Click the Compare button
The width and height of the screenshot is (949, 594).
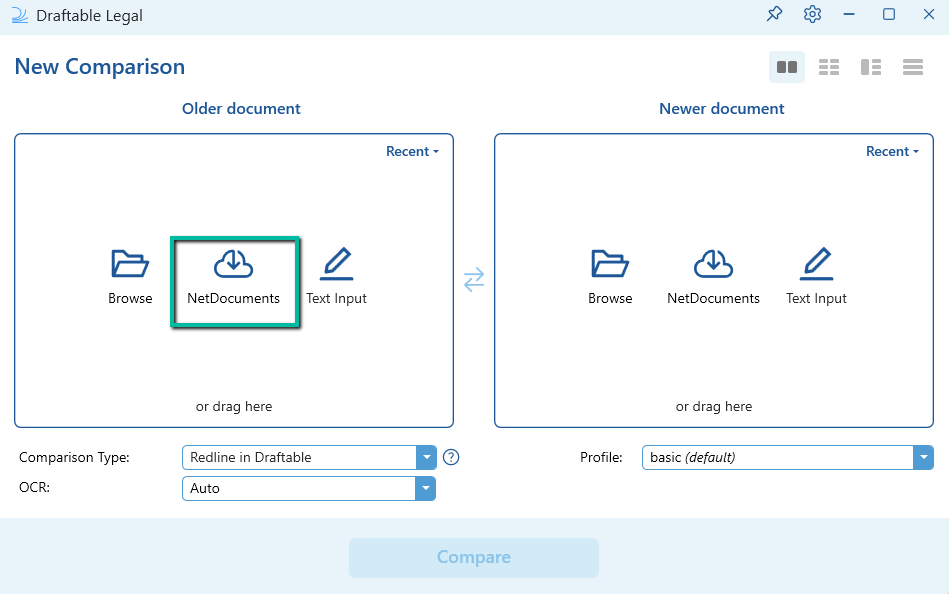tap(474, 558)
